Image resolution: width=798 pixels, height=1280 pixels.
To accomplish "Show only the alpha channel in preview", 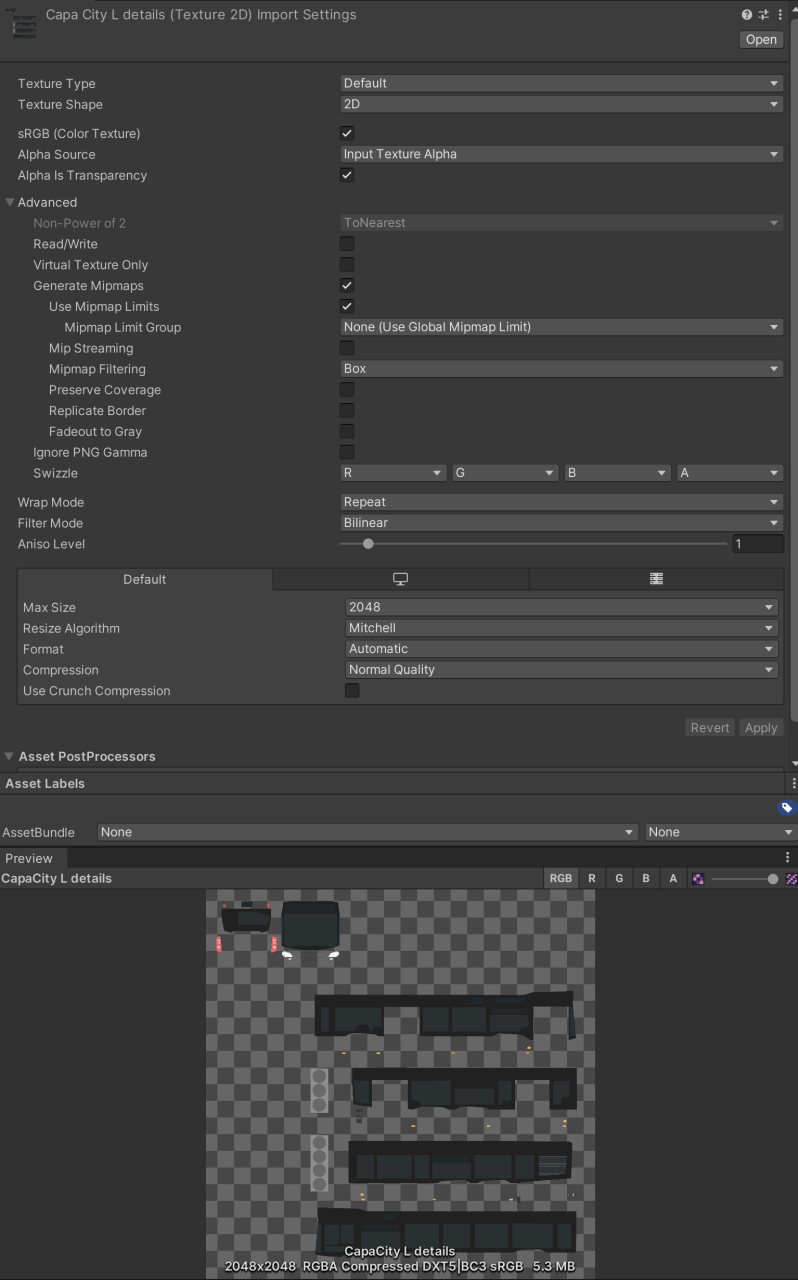I will pyautogui.click(x=673, y=879).
